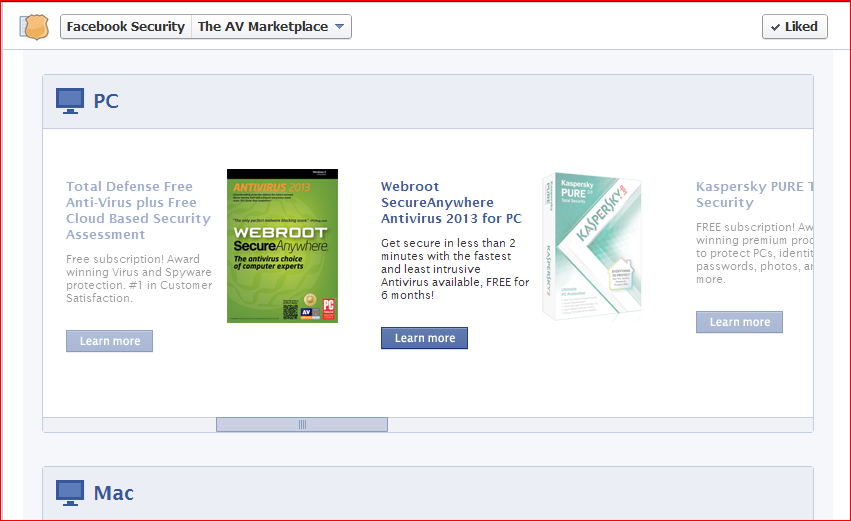The image size is (851, 521).
Task: Click the PC monitor icon
Action: tap(70, 101)
